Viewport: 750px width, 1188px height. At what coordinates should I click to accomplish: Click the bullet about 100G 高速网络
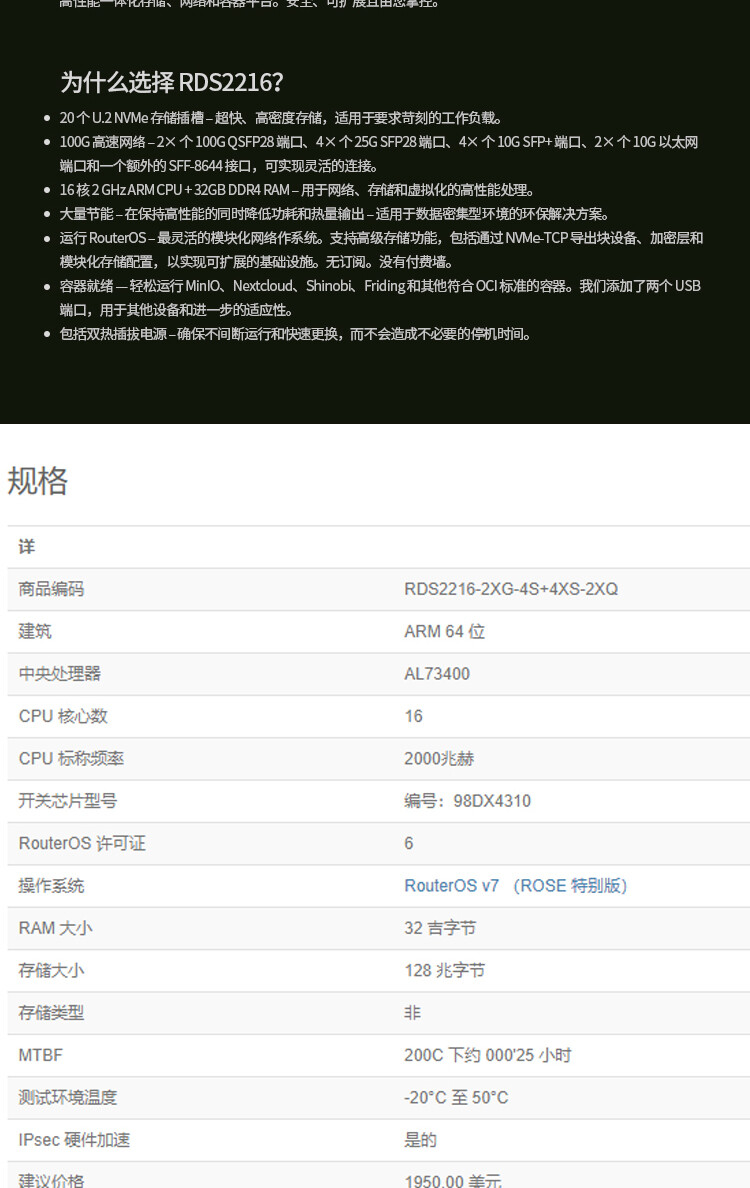tap(379, 154)
